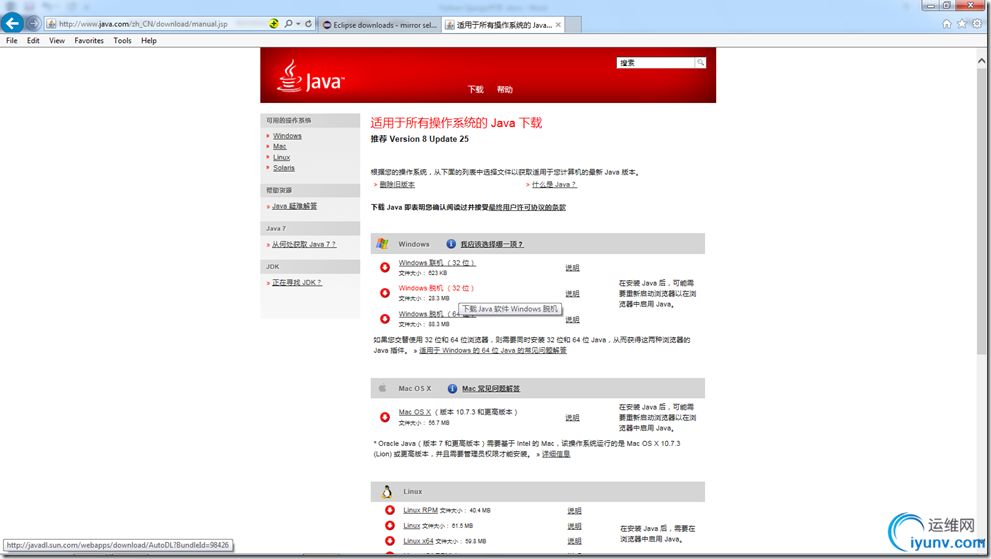Click the red download icon for Linux RPM

389,510
